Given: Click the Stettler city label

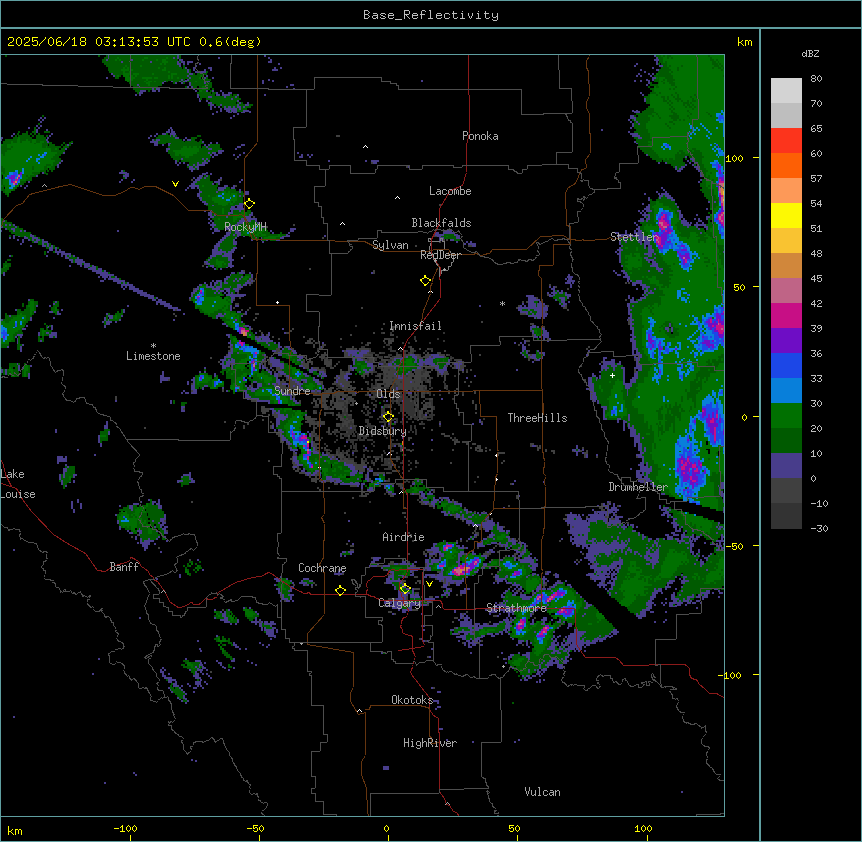Looking at the screenshot, I should click(x=634, y=237).
